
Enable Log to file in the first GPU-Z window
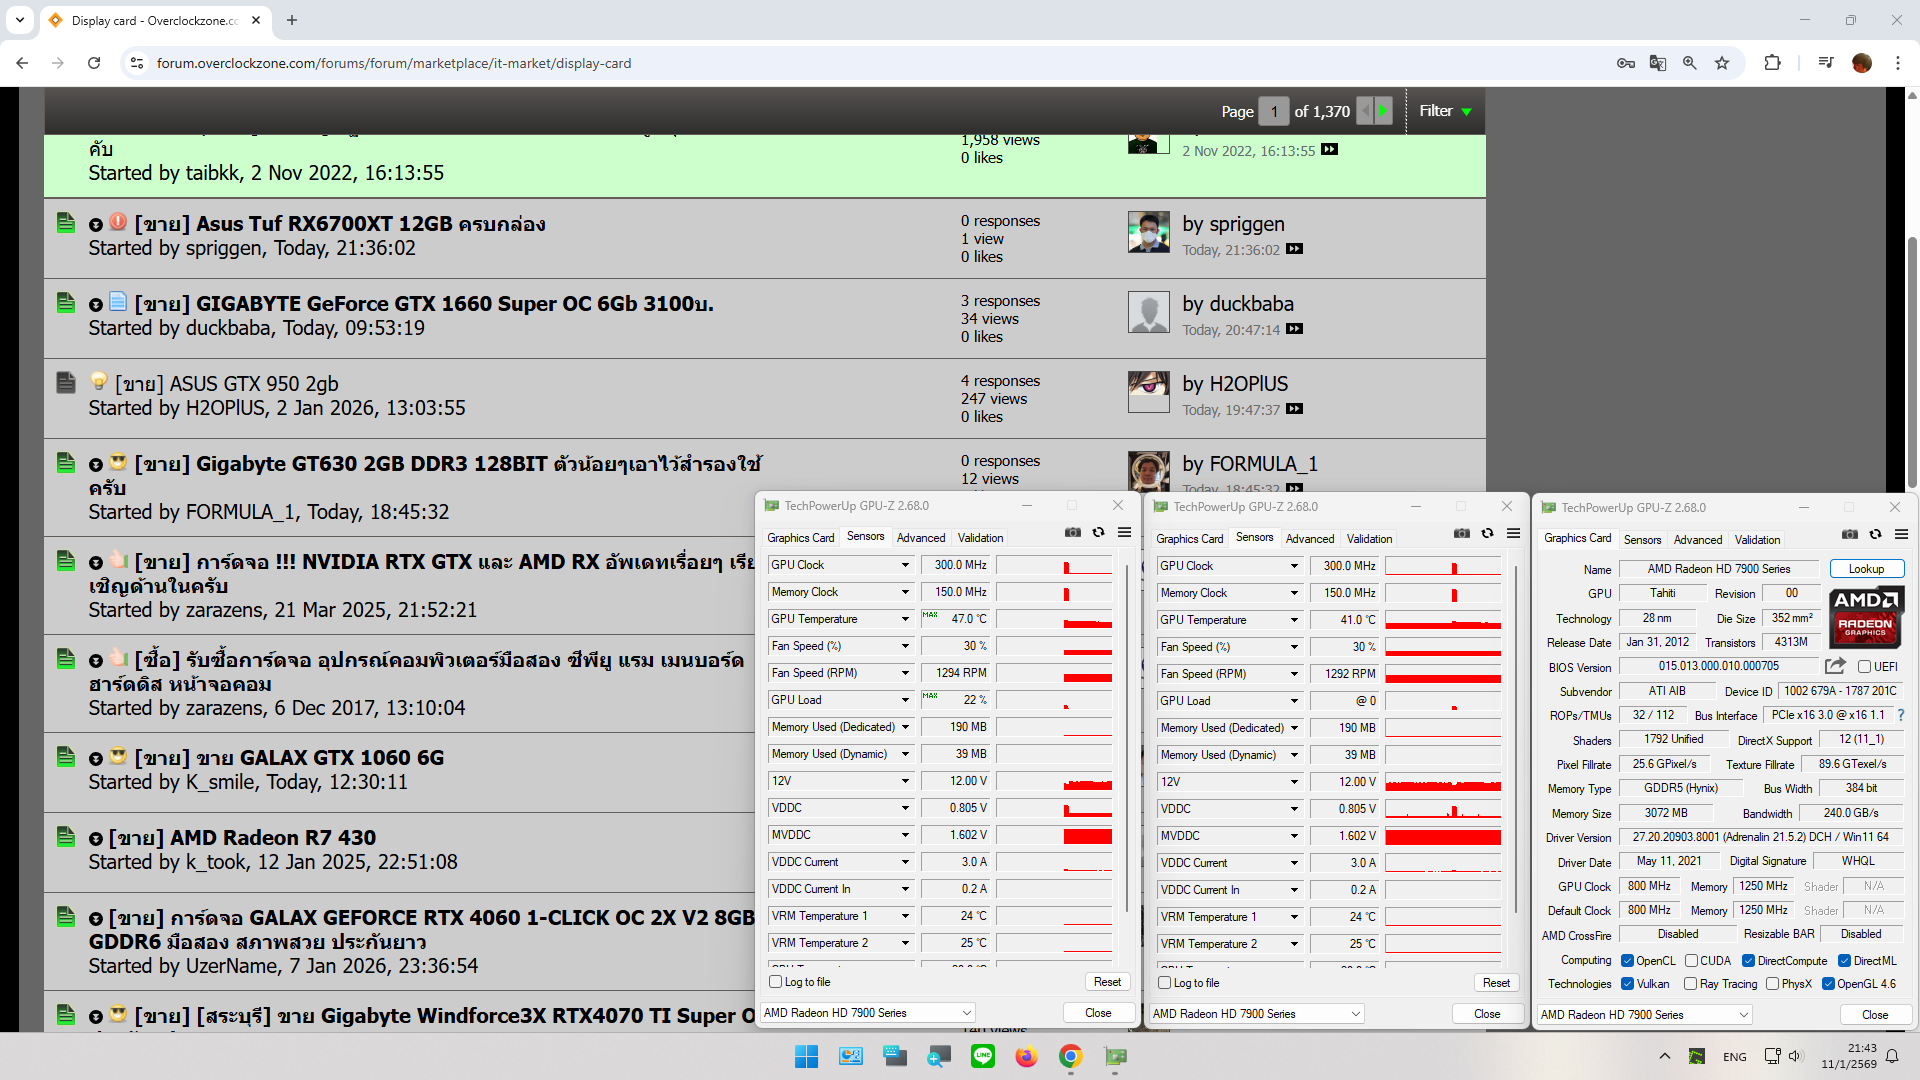coord(776,982)
